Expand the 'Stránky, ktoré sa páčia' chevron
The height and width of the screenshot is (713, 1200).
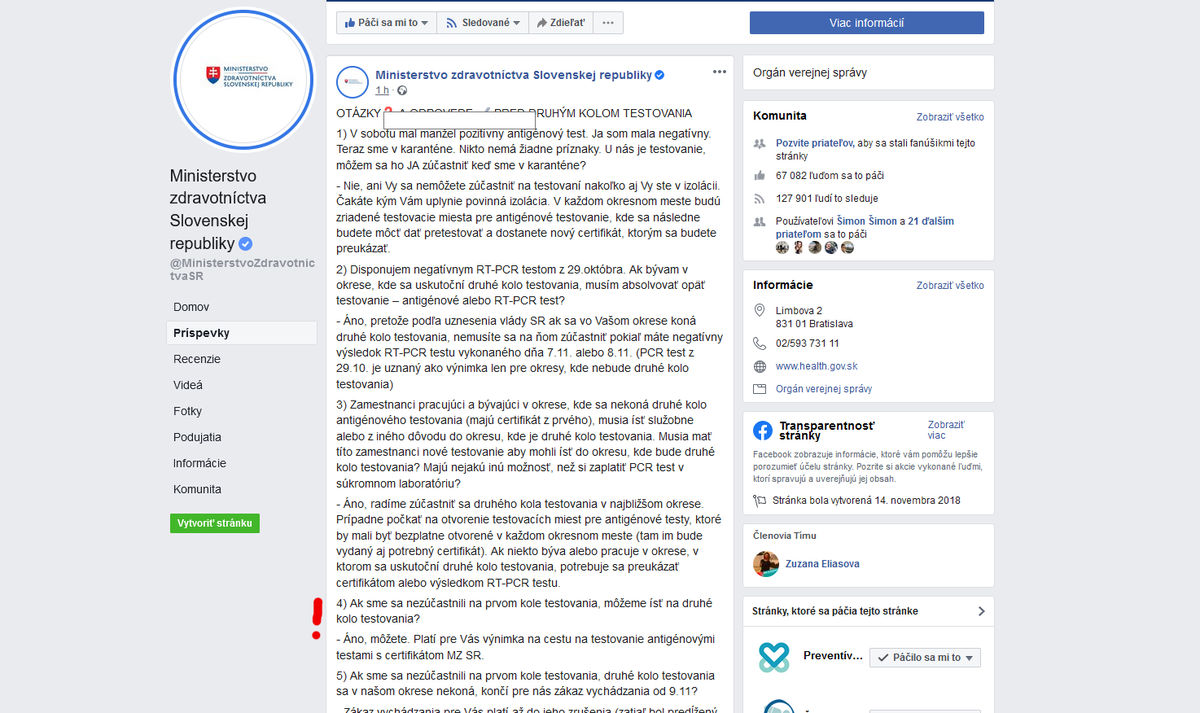point(981,611)
